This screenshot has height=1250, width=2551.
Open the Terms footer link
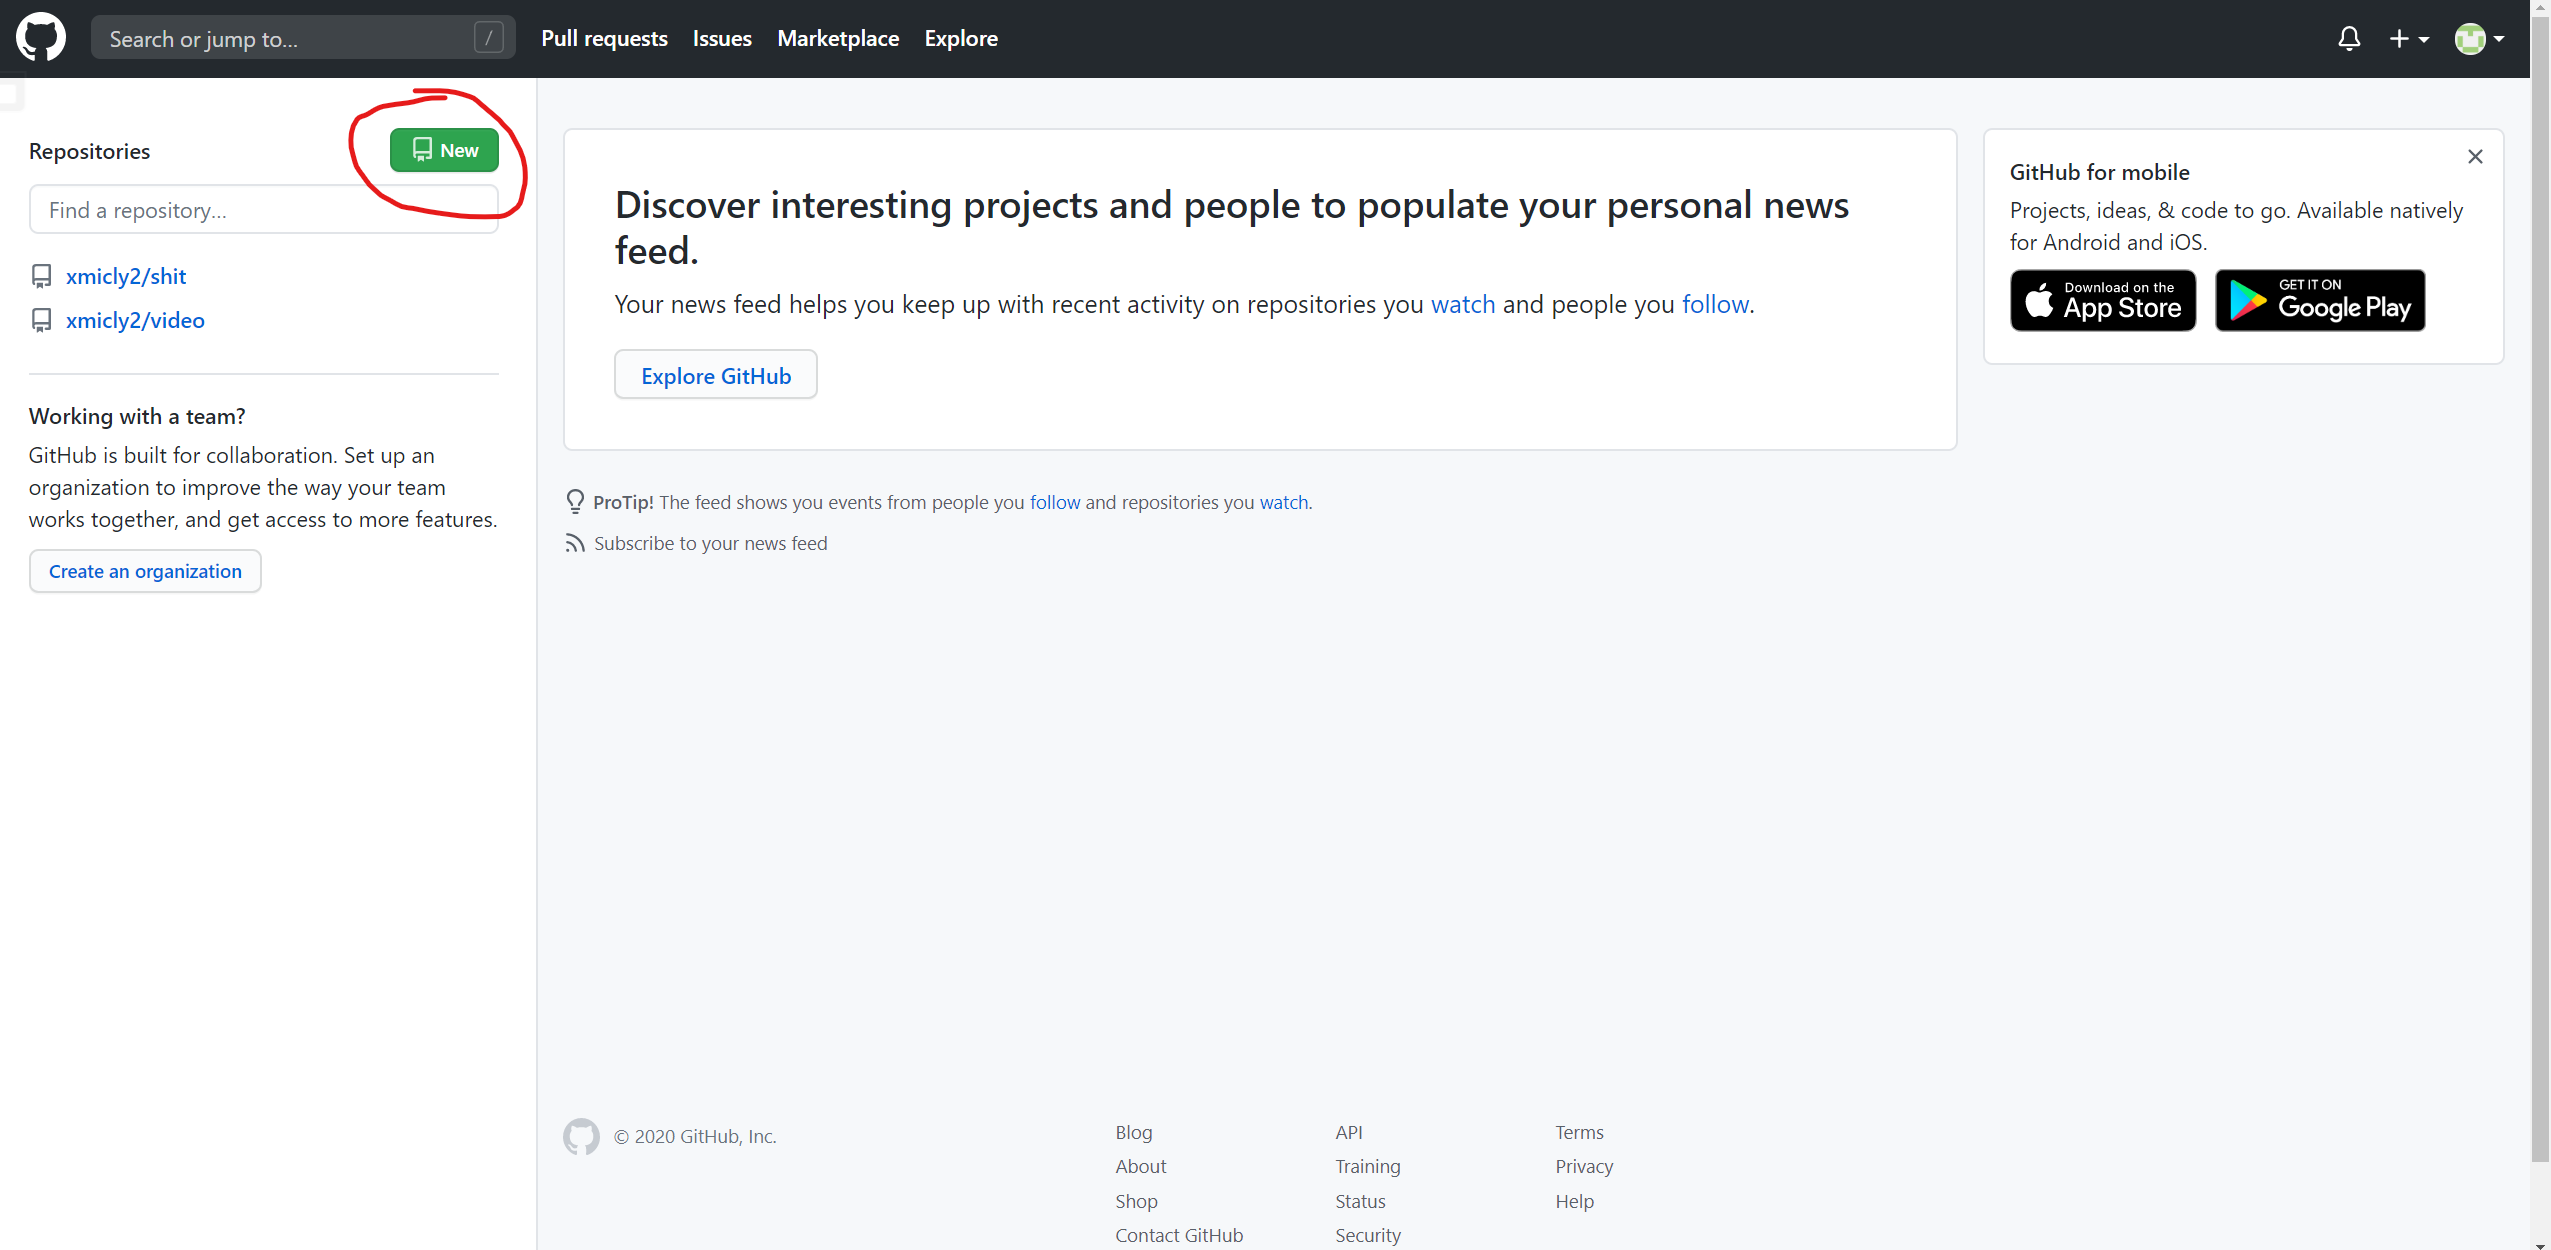[1579, 1132]
